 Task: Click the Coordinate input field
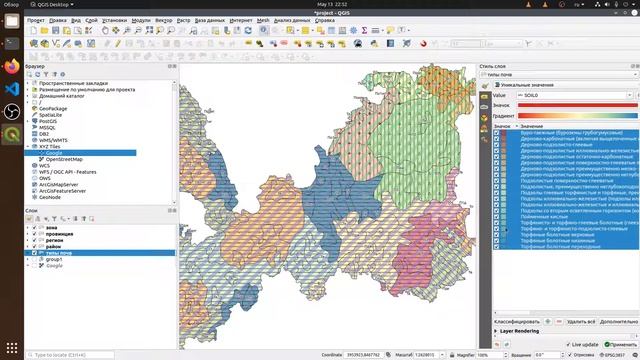[364, 355]
